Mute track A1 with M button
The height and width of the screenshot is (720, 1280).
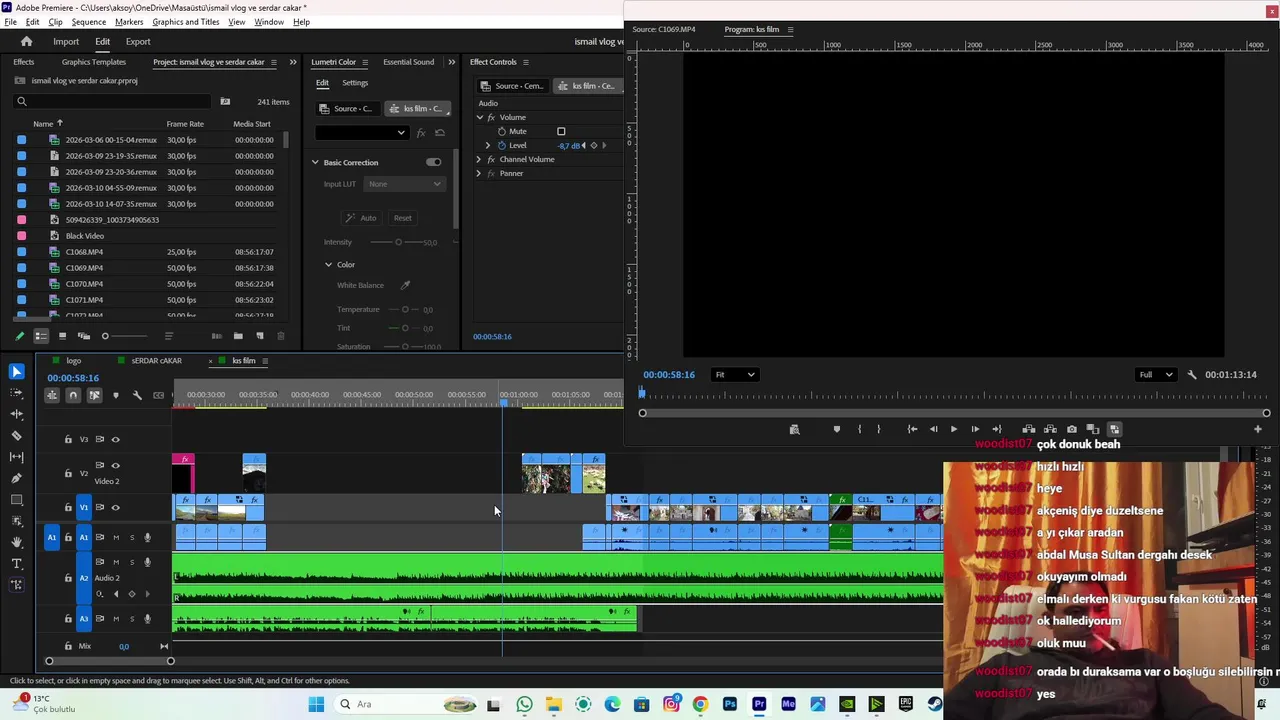point(115,537)
